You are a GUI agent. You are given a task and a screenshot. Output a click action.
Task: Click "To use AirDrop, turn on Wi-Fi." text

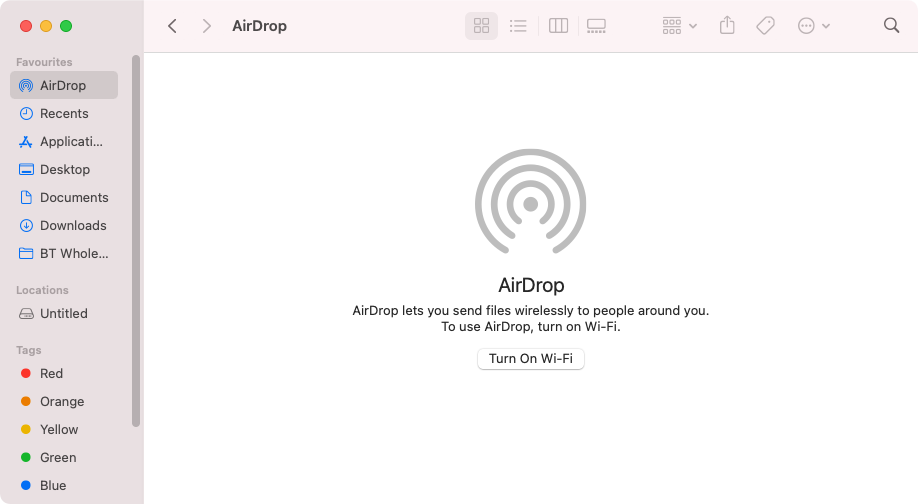point(530,327)
